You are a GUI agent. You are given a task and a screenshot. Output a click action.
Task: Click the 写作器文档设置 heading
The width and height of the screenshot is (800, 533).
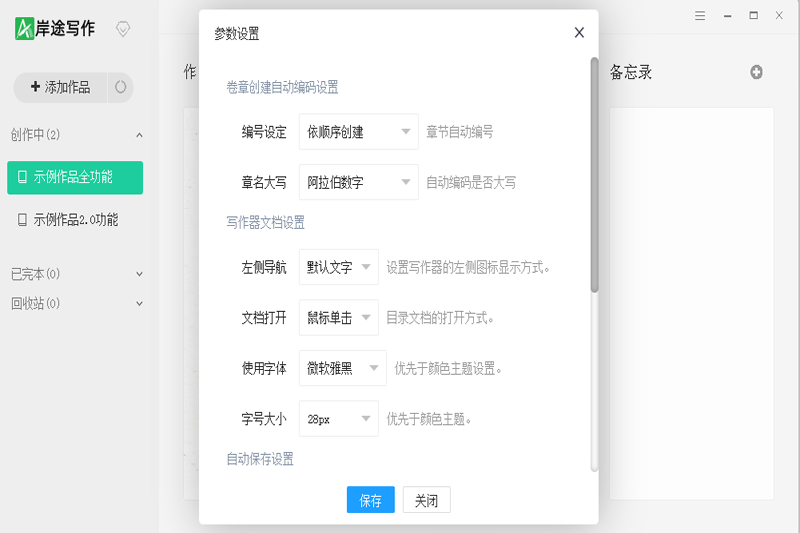pos(265,222)
